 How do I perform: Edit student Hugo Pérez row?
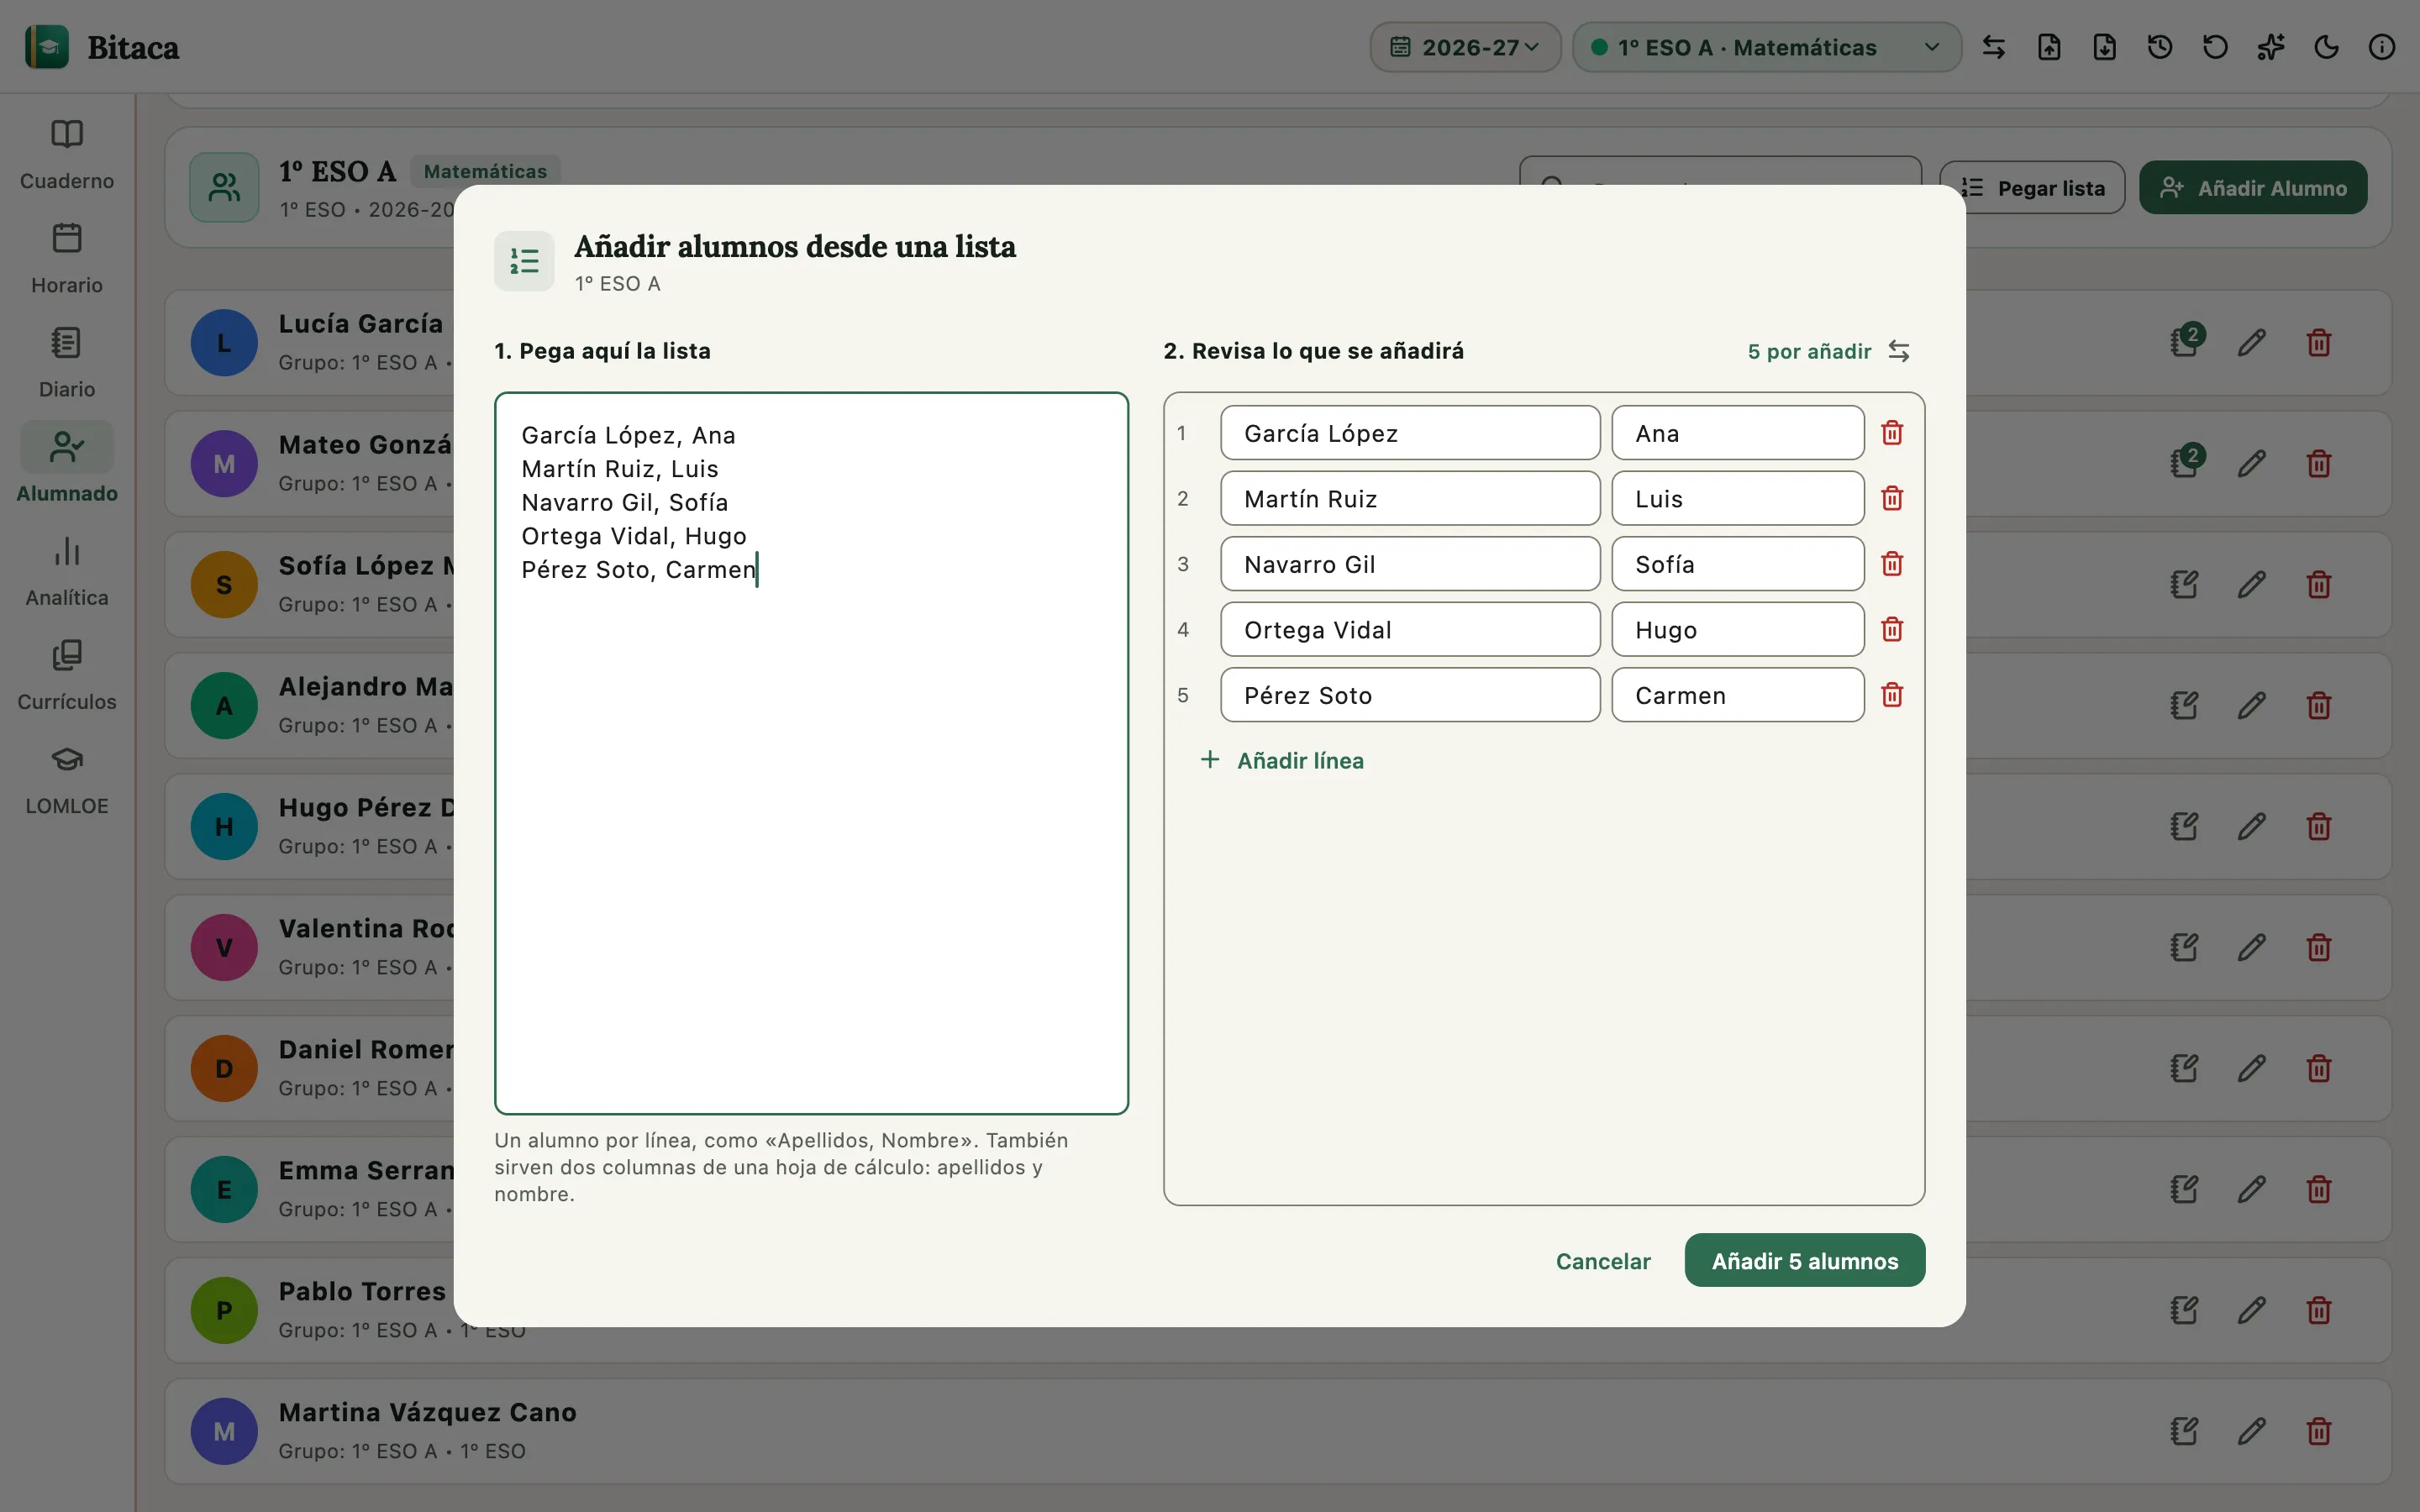pyautogui.click(x=2251, y=827)
